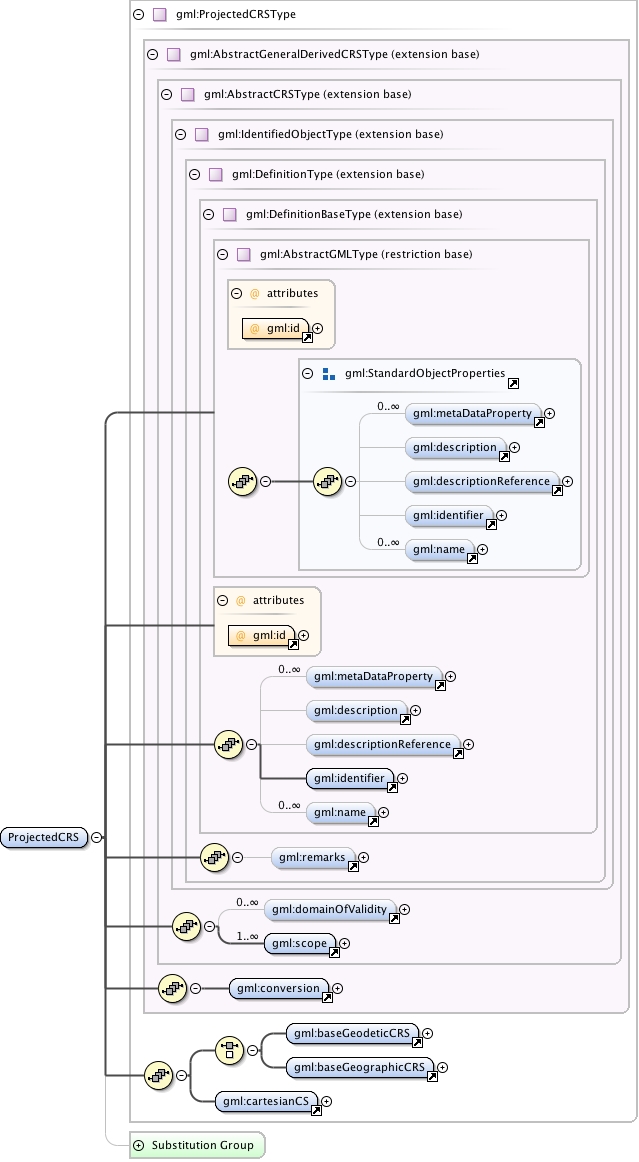This screenshot has height=1162, width=639.
Task: Click the type icon beside gml:IdentifiedObjectType
Action: click(202, 134)
